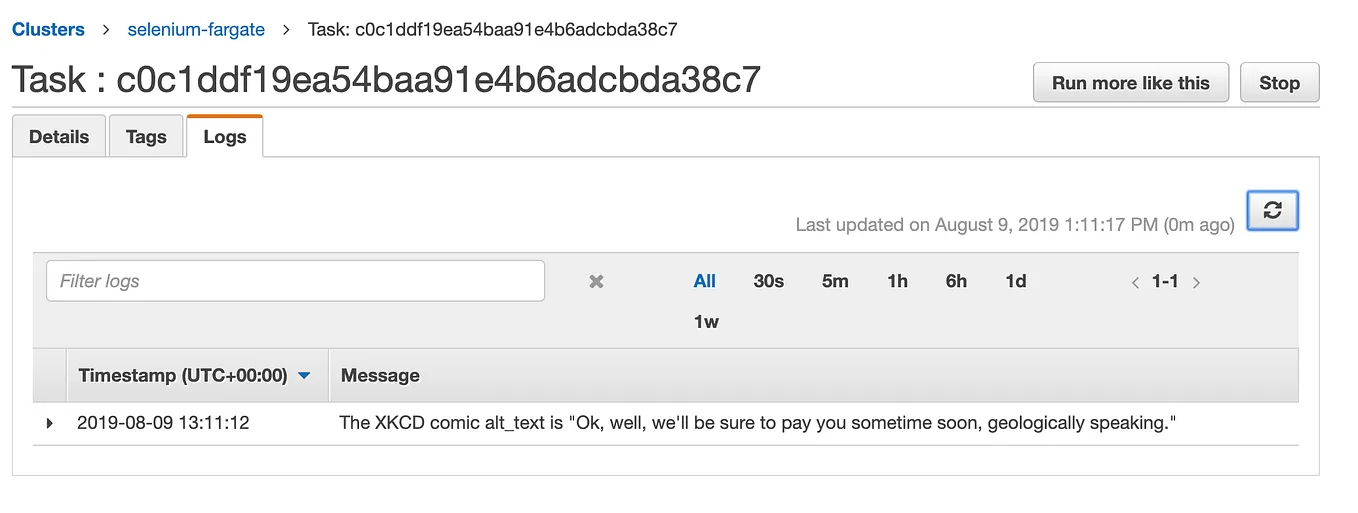
Task: Click the Run more like this button
Action: (1131, 83)
